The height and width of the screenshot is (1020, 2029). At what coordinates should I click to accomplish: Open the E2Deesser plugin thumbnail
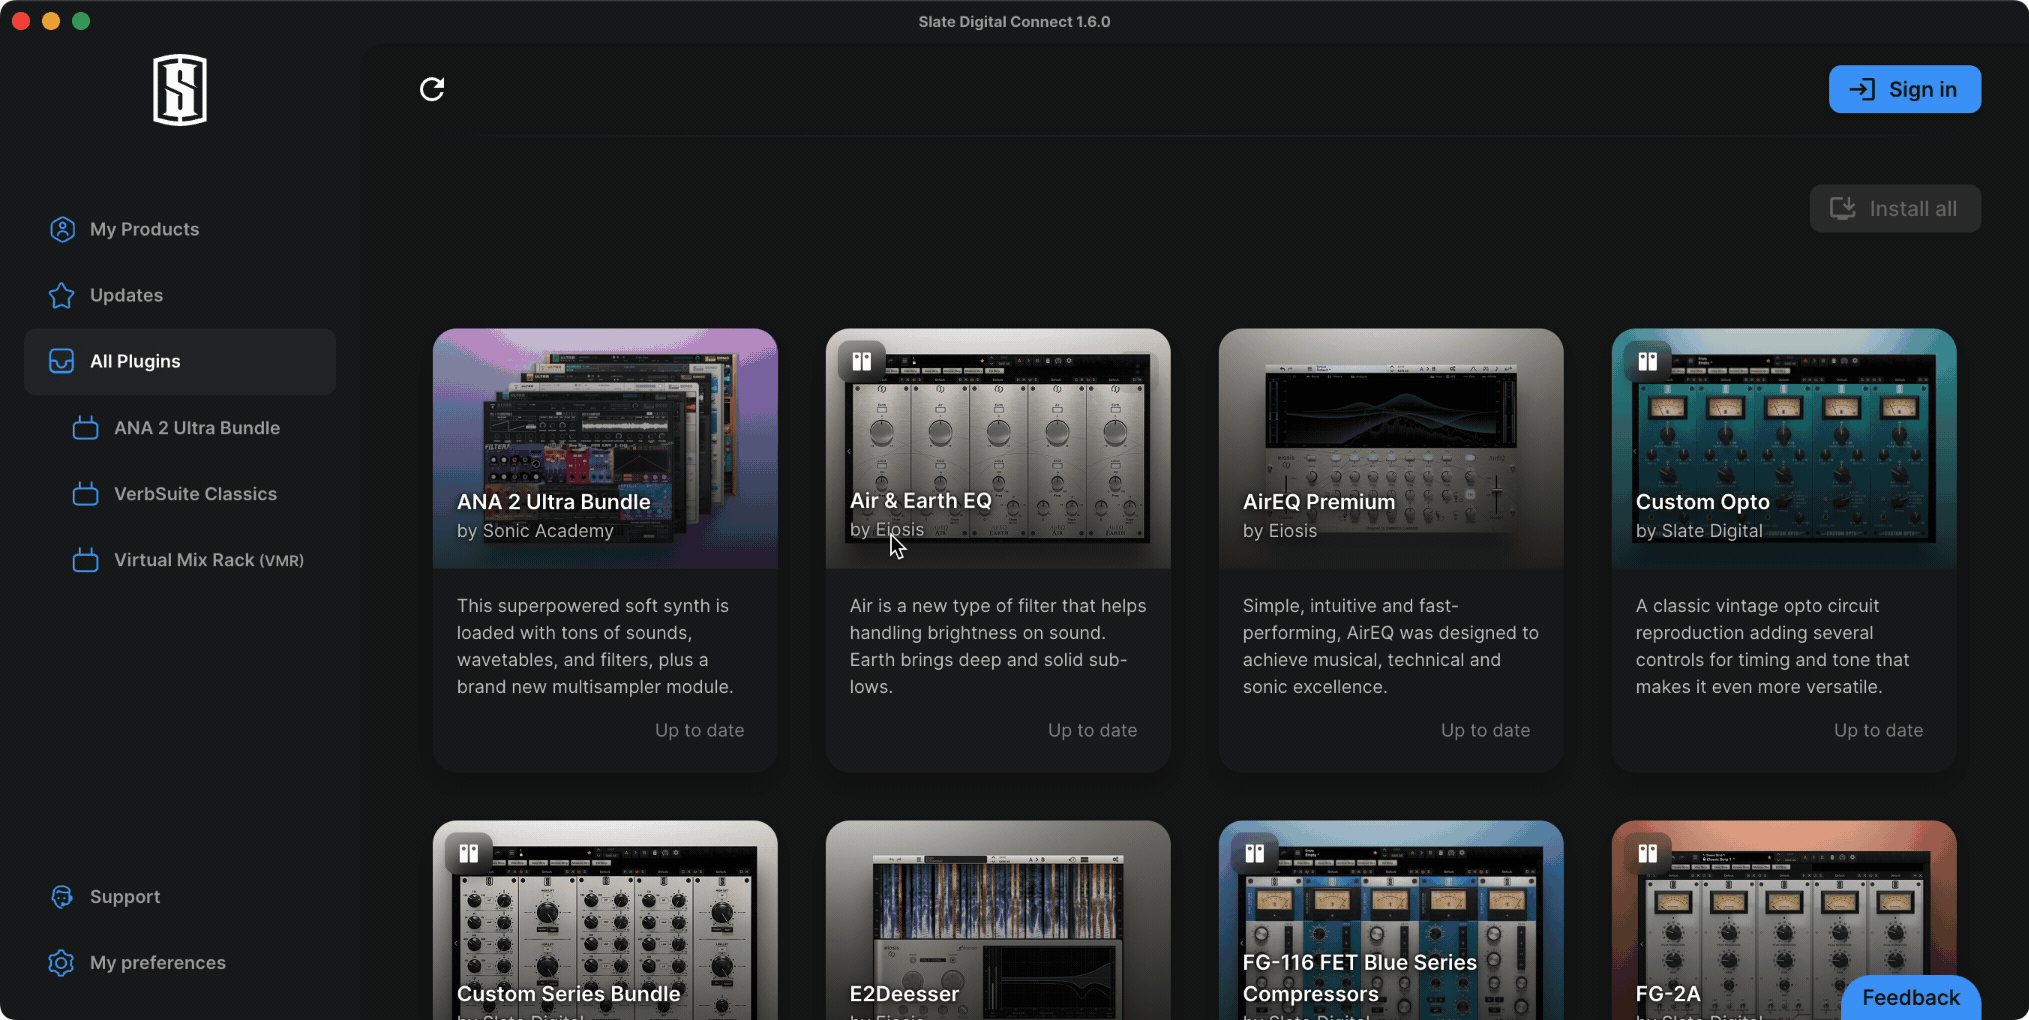point(997,915)
